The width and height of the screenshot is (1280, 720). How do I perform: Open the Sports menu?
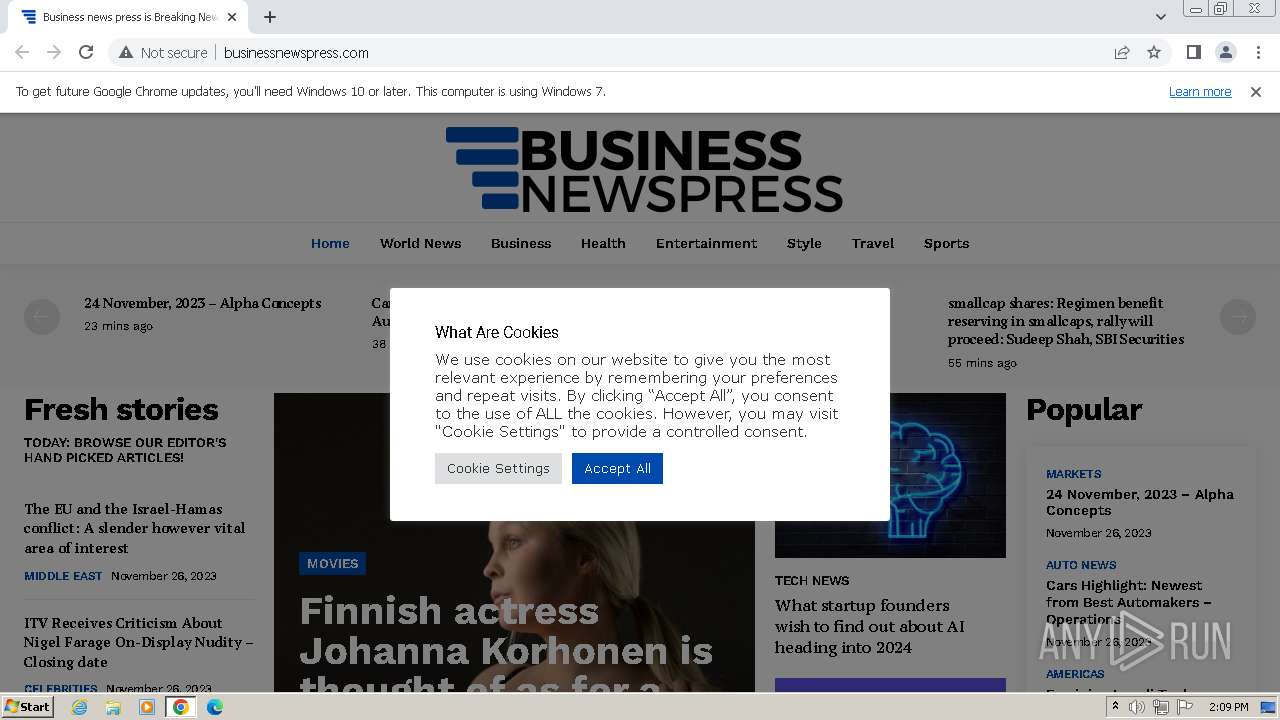[x=946, y=243]
